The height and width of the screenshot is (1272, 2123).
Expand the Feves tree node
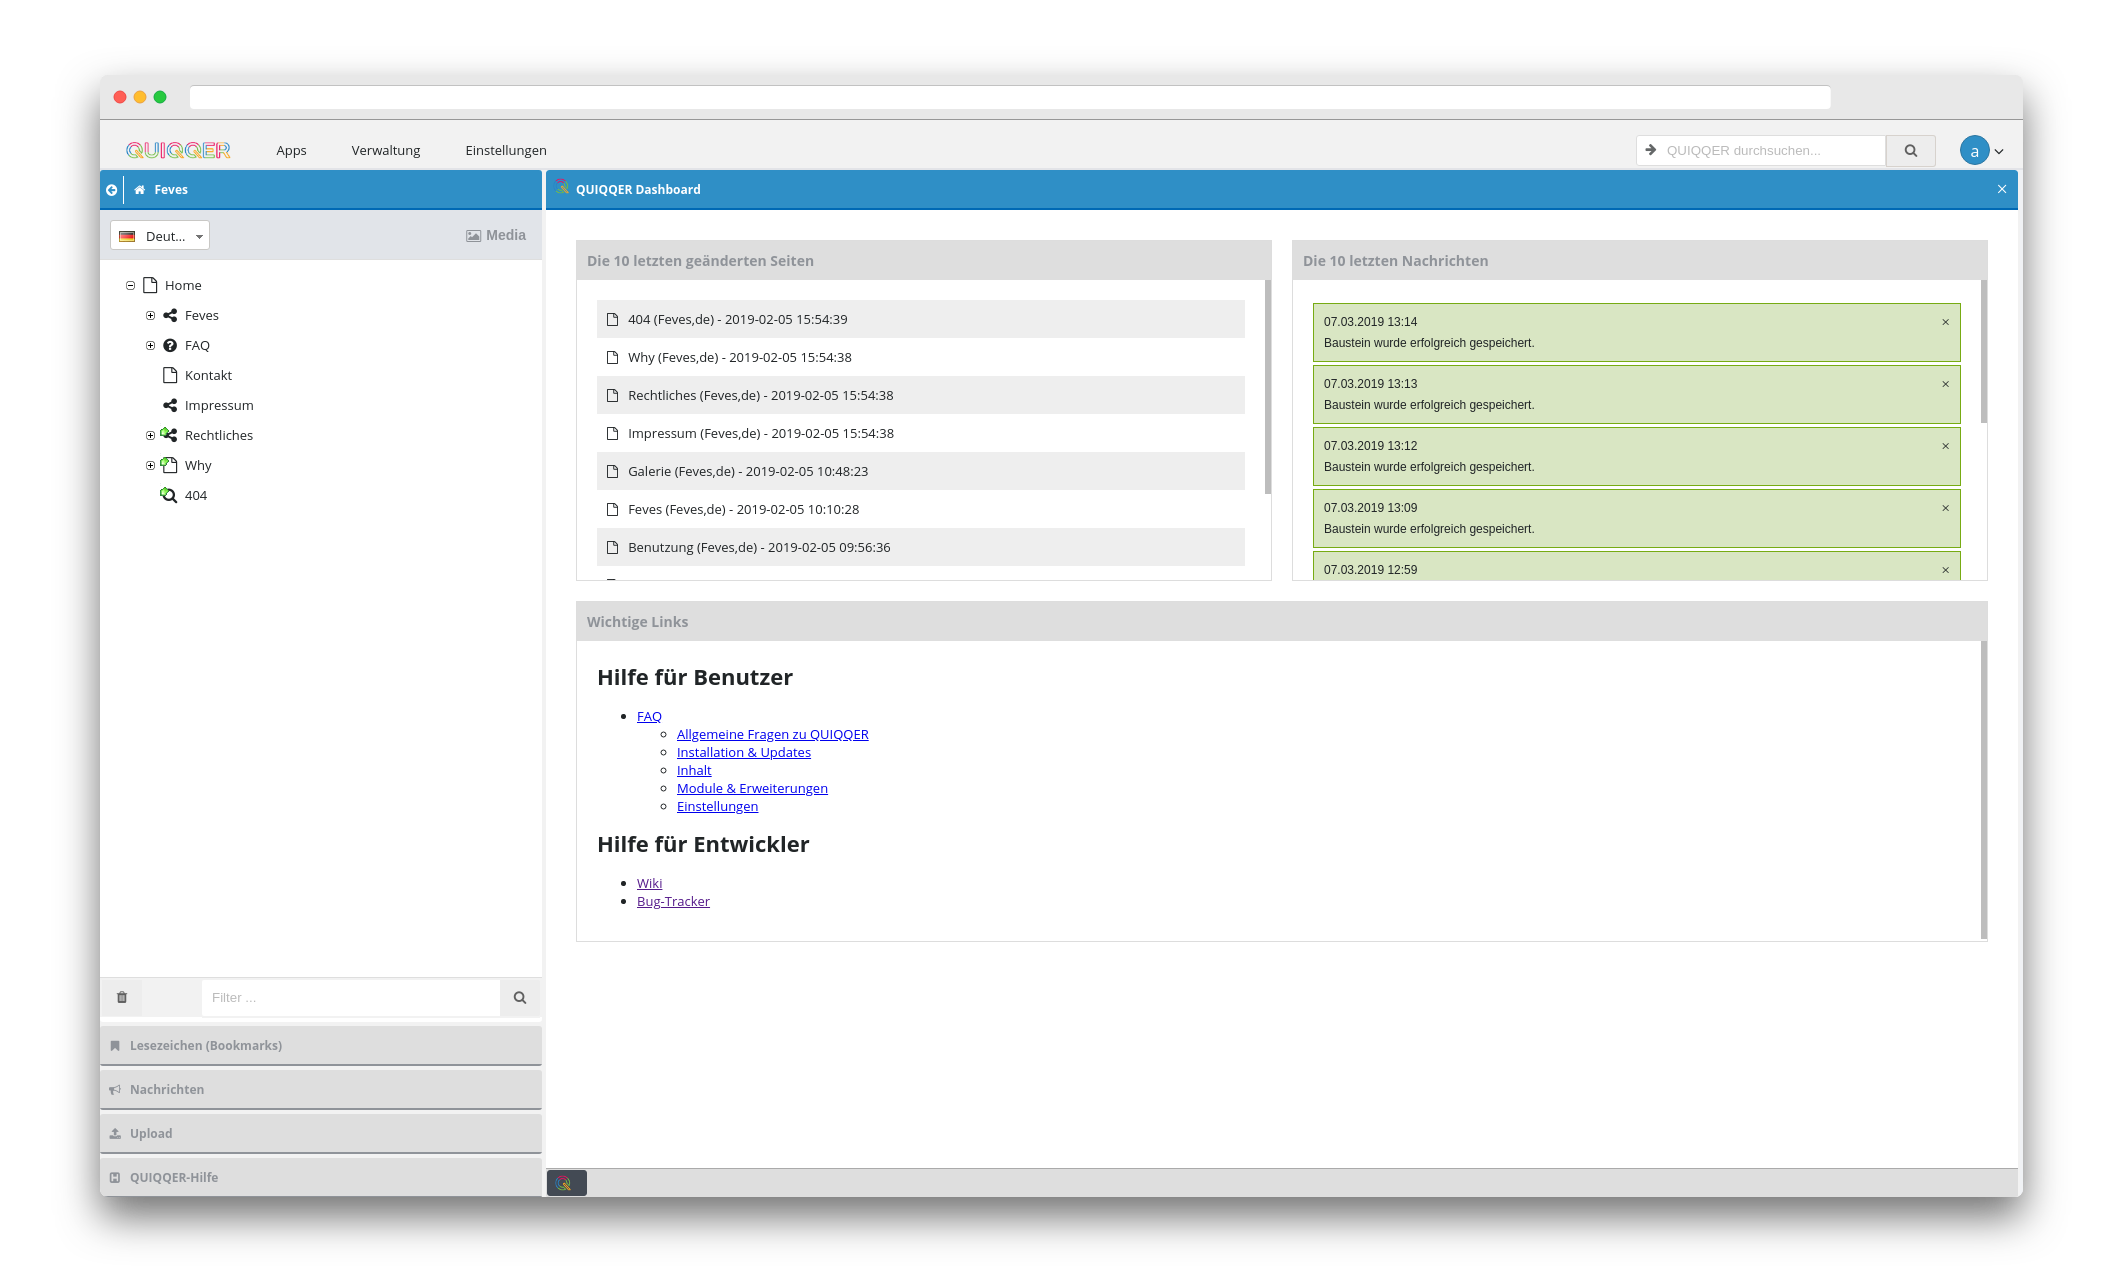[x=150, y=315]
